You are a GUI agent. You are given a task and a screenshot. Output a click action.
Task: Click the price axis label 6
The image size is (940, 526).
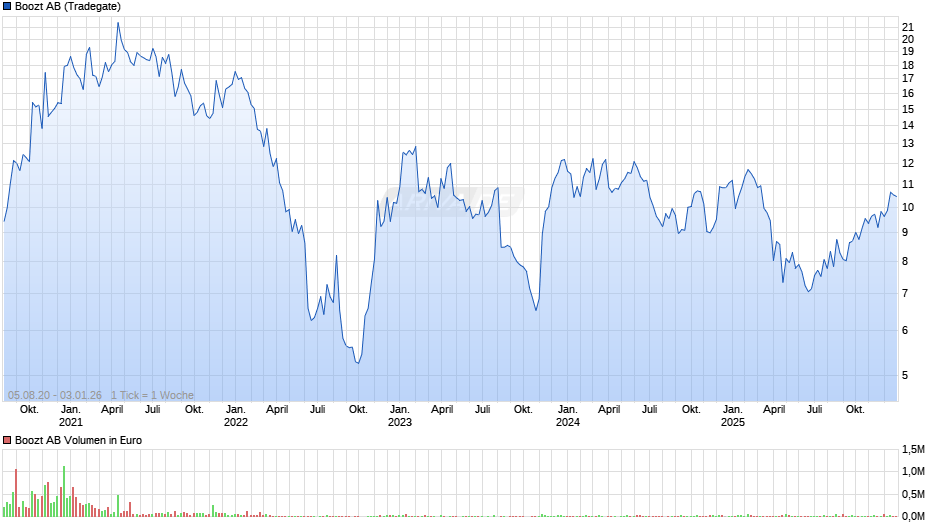(x=905, y=330)
